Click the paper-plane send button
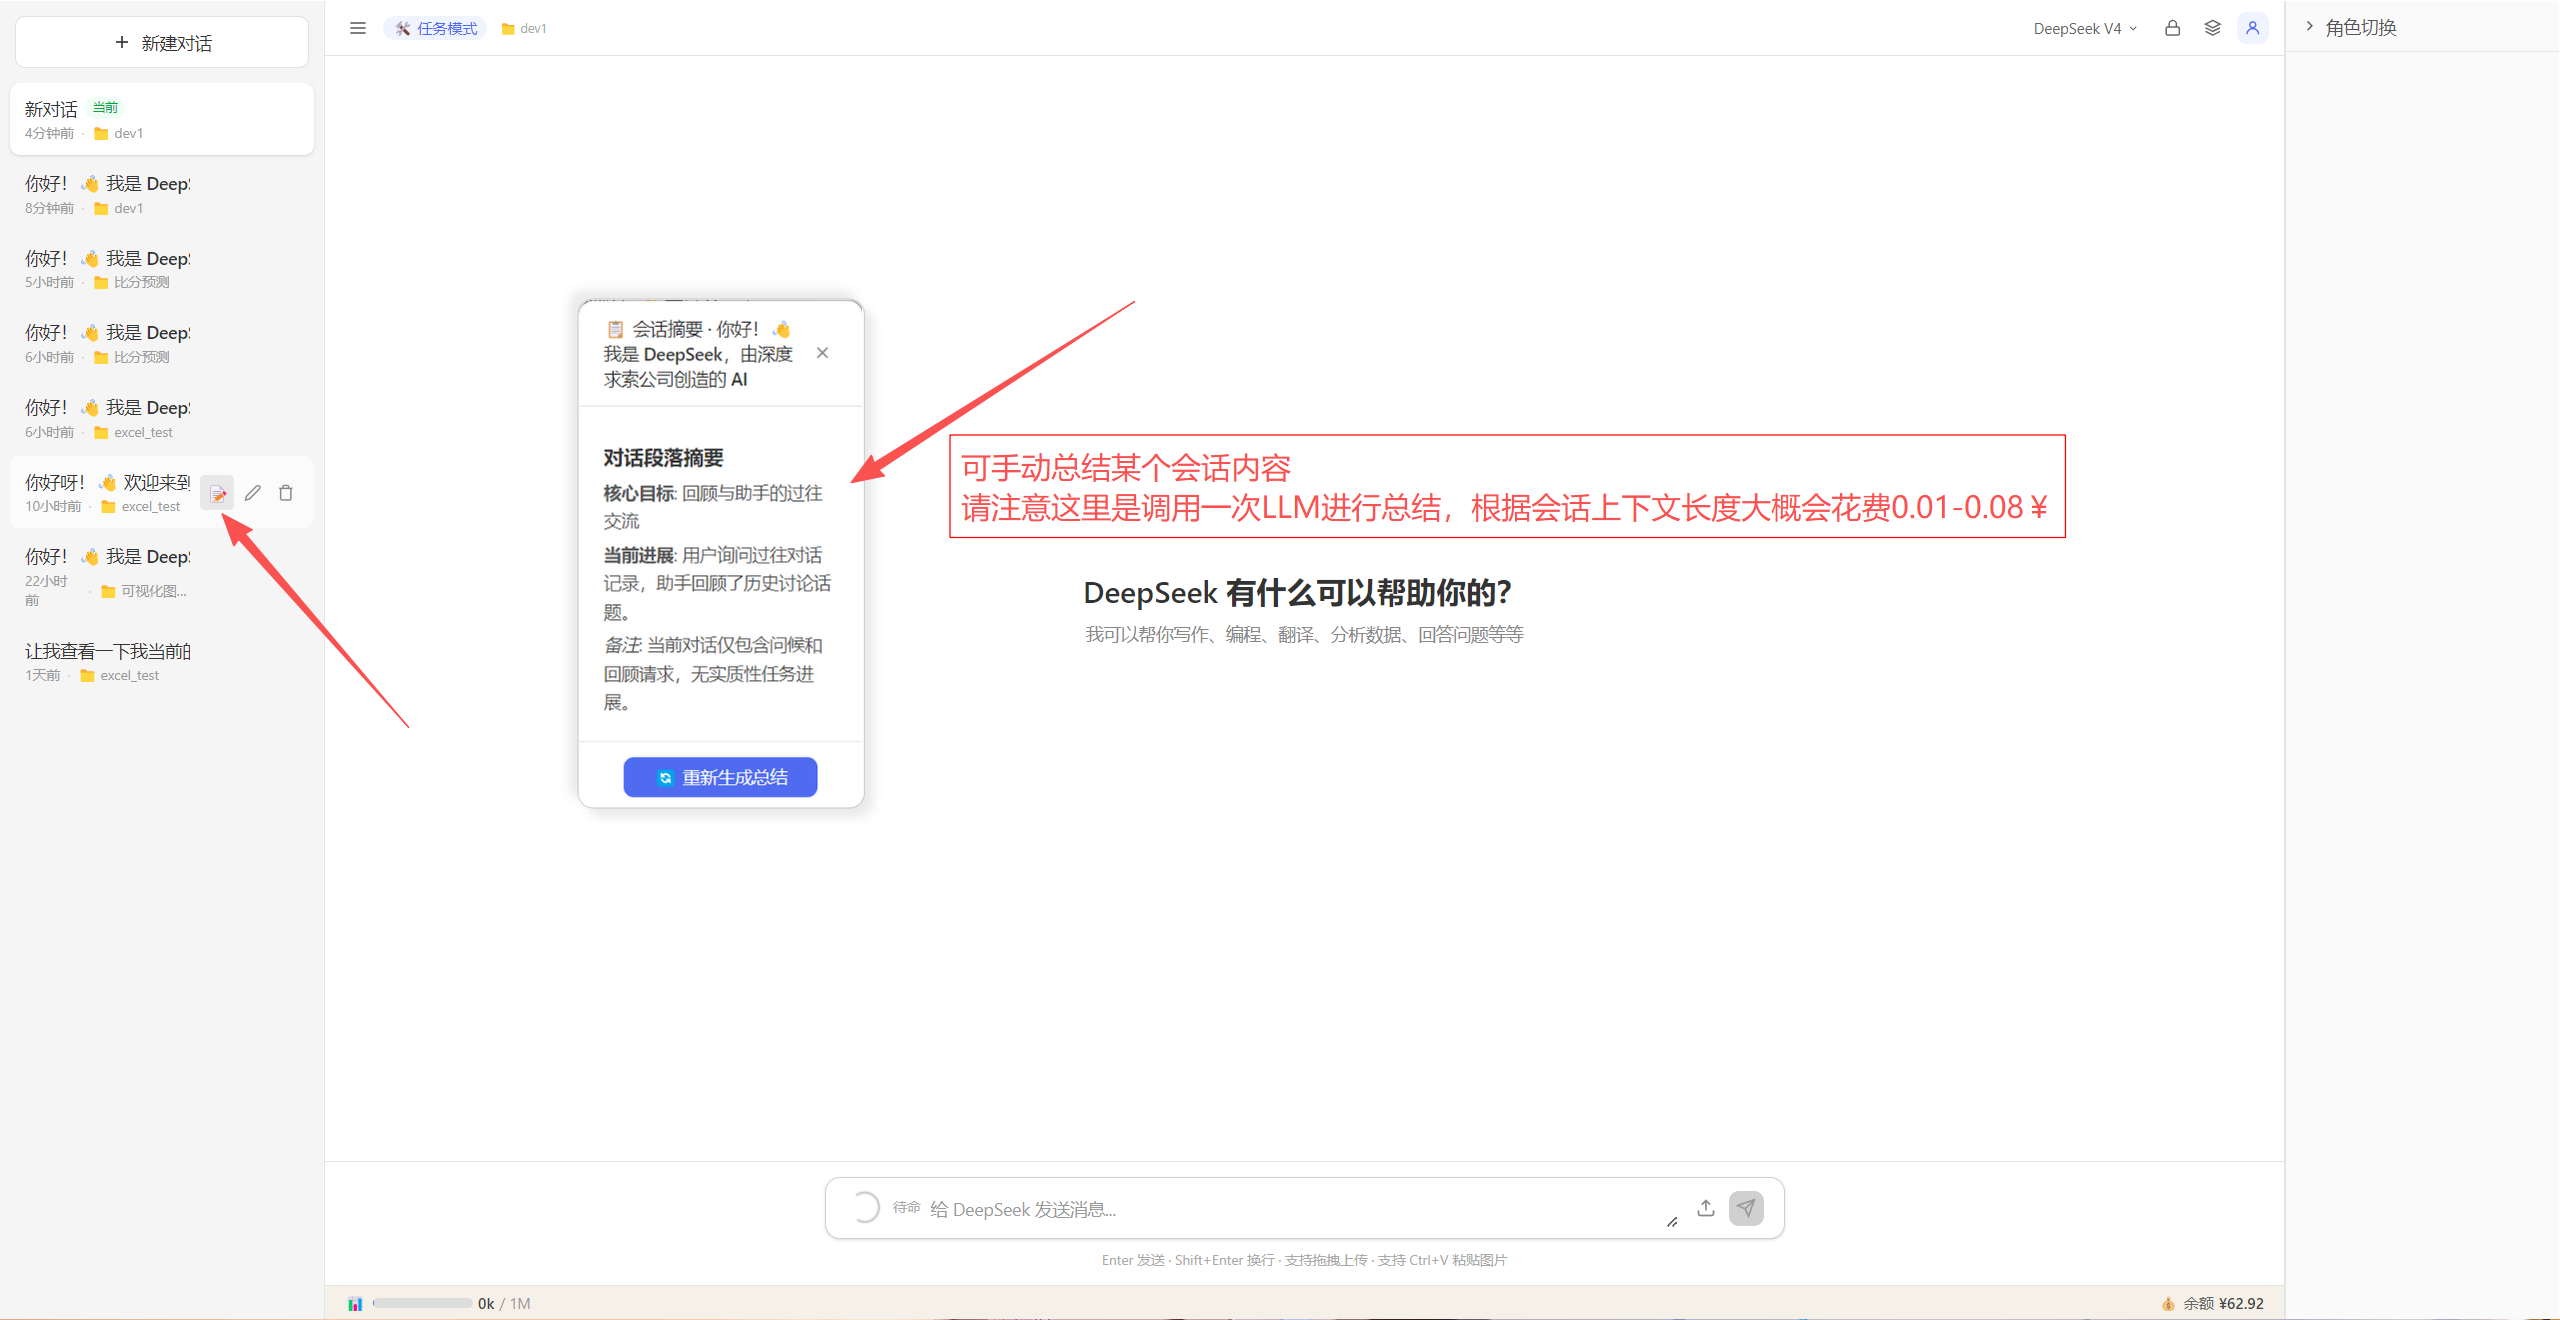Viewport: 2560px width, 1320px height. pyautogui.click(x=1746, y=1208)
